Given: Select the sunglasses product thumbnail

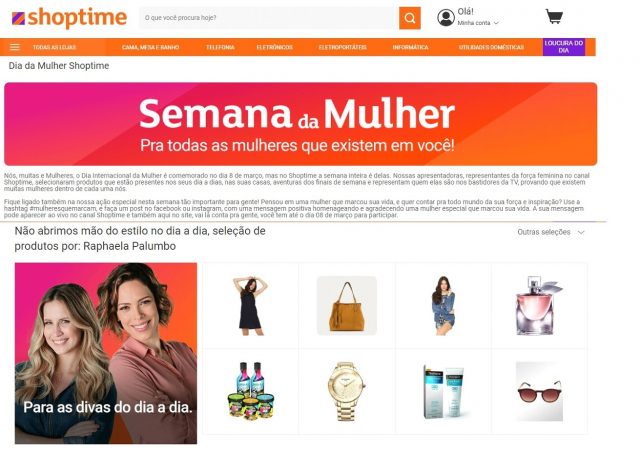Looking at the screenshot, I should (539, 391).
